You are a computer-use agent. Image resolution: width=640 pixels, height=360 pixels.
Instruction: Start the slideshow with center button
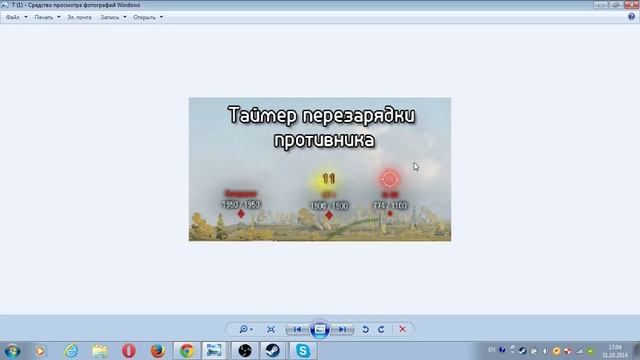pos(320,329)
